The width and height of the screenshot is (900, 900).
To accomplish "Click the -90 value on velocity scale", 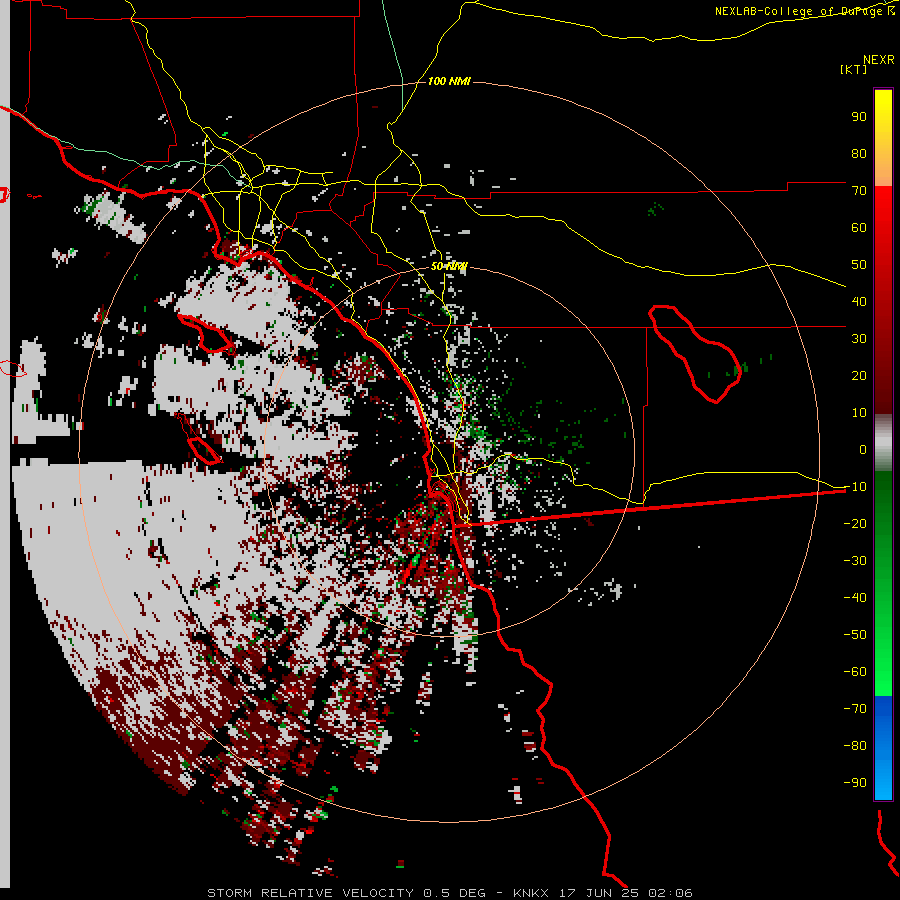I will (x=855, y=783).
